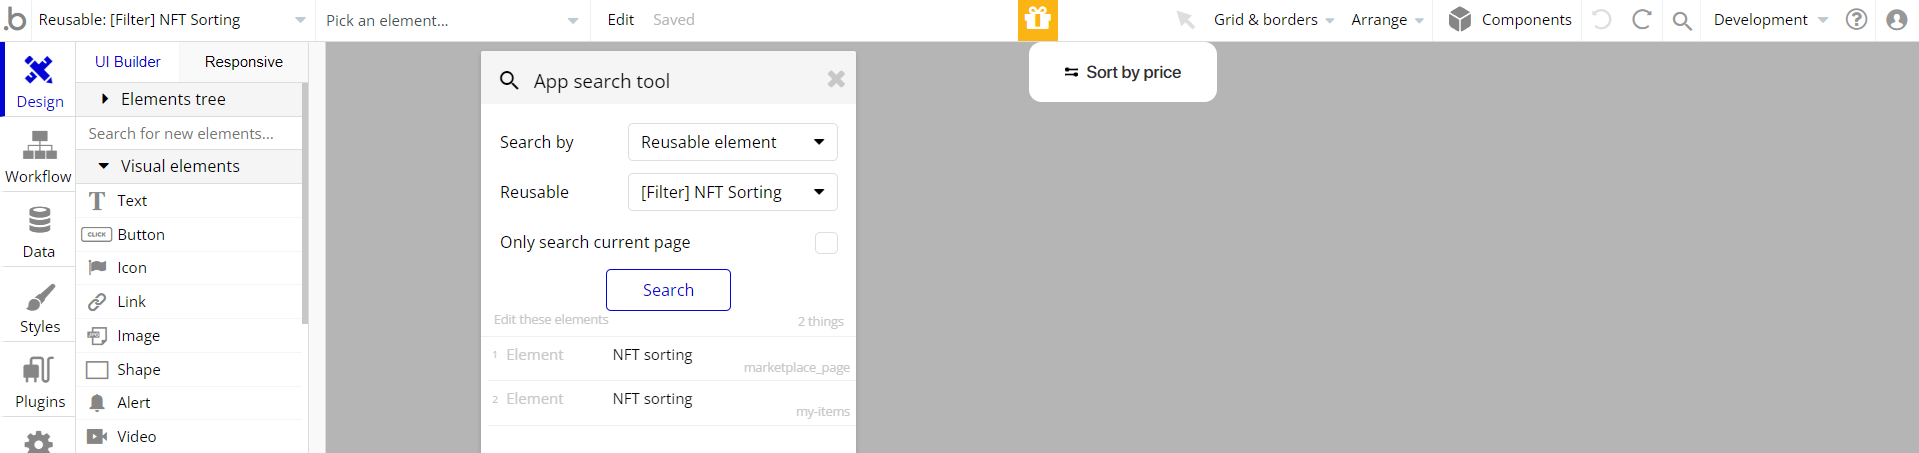This screenshot has width=1919, height=453.
Task: Open the Styles section
Action: (39, 308)
